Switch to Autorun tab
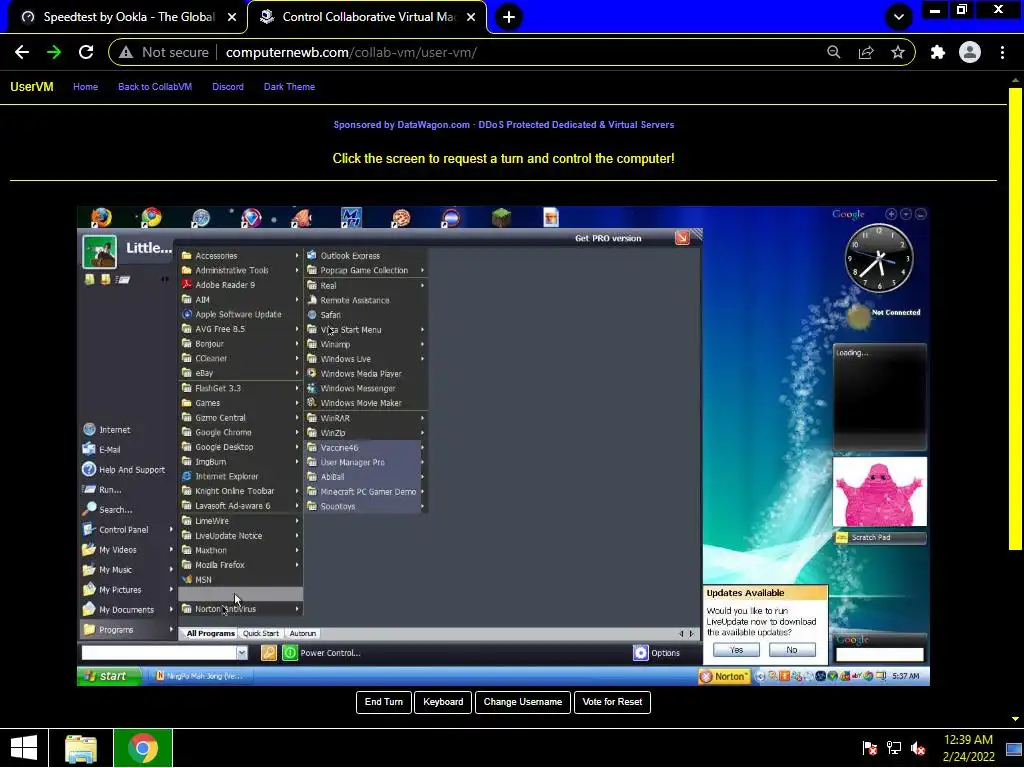This screenshot has width=1024, height=768. pos(302,633)
